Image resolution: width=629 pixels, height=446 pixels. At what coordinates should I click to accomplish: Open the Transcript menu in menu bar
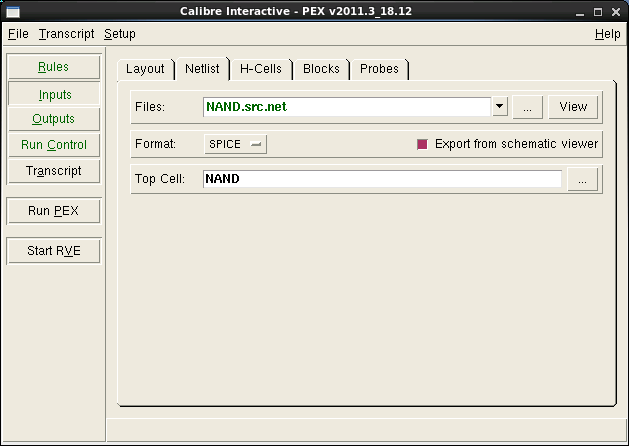tap(67, 34)
